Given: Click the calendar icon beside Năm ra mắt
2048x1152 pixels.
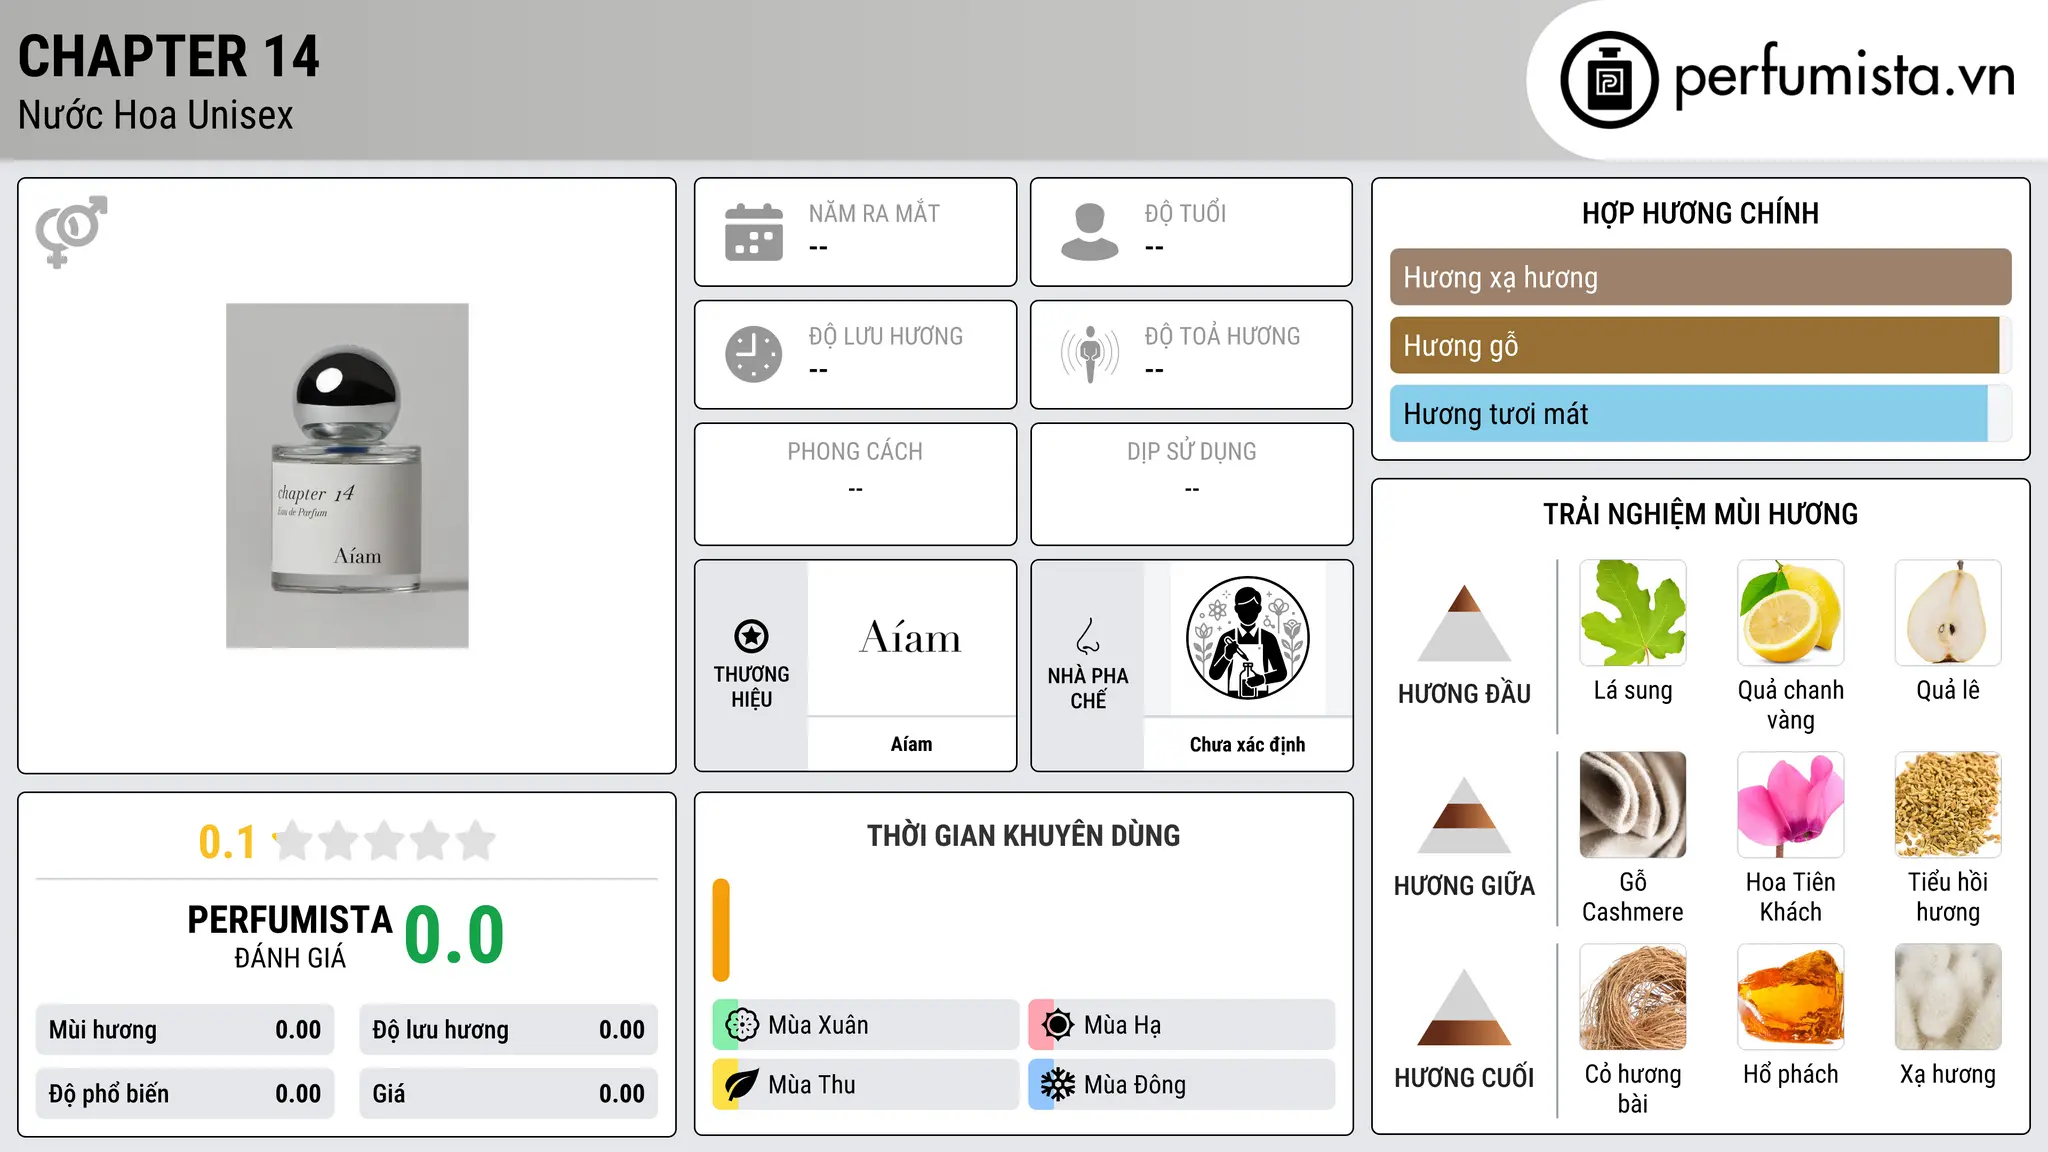Looking at the screenshot, I should pos(754,232).
